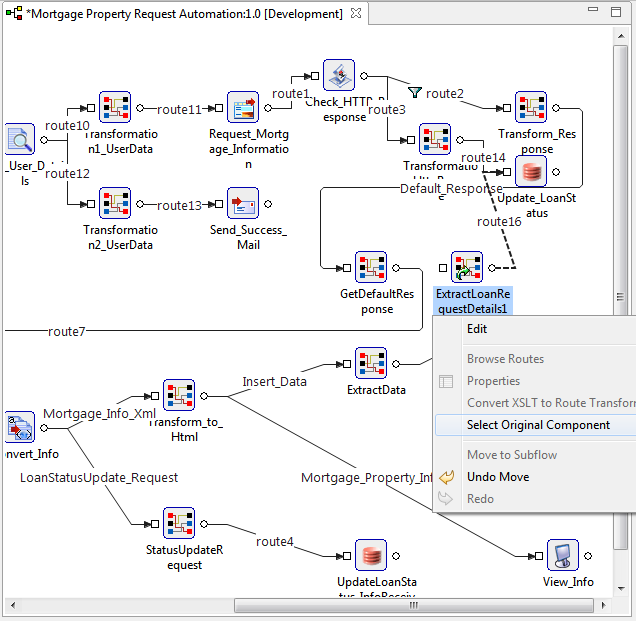The image size is (636, 621).
Task: Choose Convert XSLT to Route Transform
Action: (551, 403)
